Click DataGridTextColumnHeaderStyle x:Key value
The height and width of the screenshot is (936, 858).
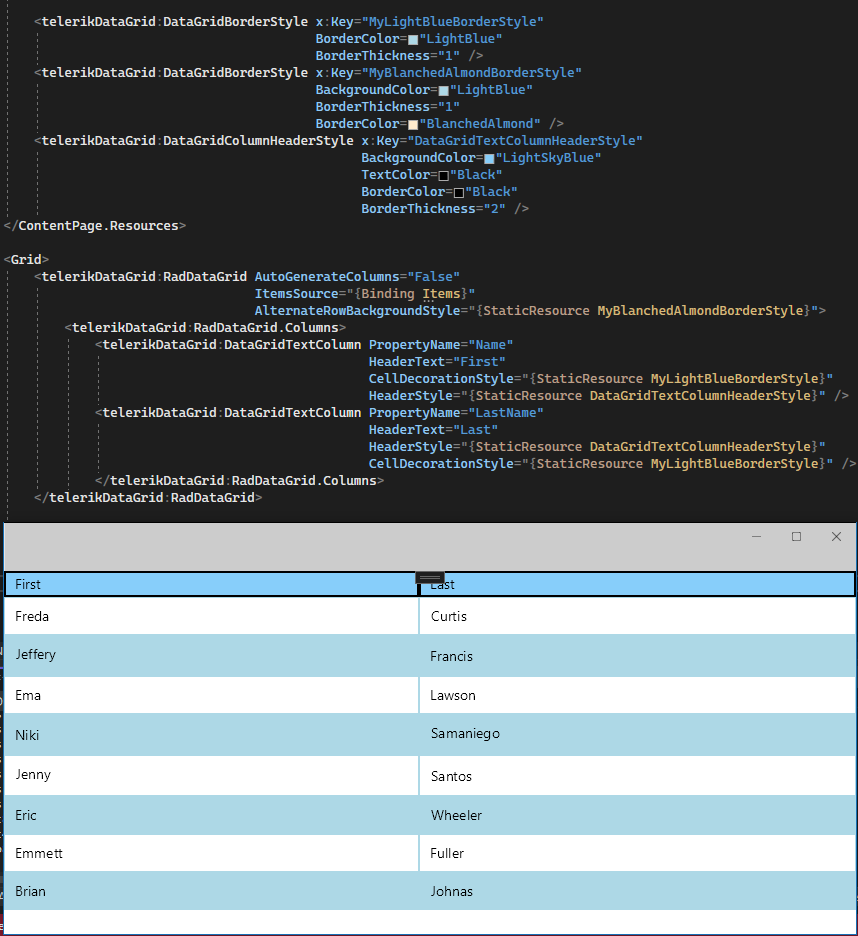(525, 141)
